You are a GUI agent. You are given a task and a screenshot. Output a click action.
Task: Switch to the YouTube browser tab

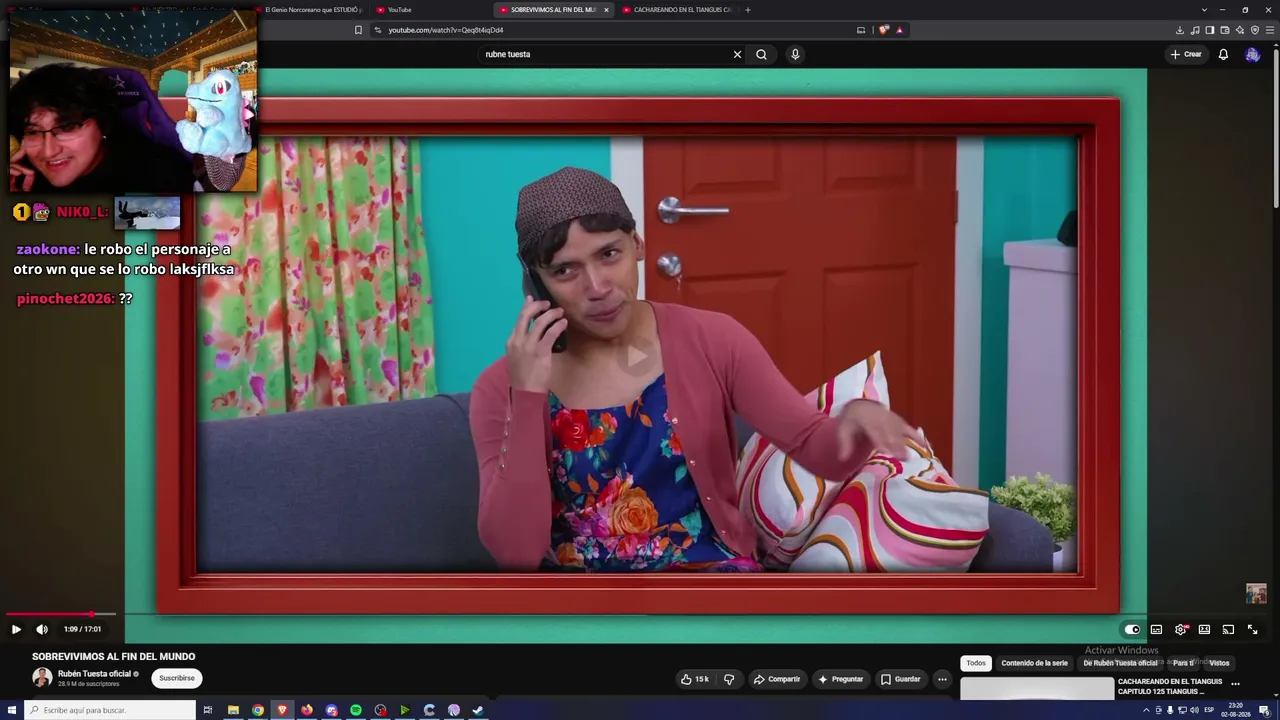[399, 10]
